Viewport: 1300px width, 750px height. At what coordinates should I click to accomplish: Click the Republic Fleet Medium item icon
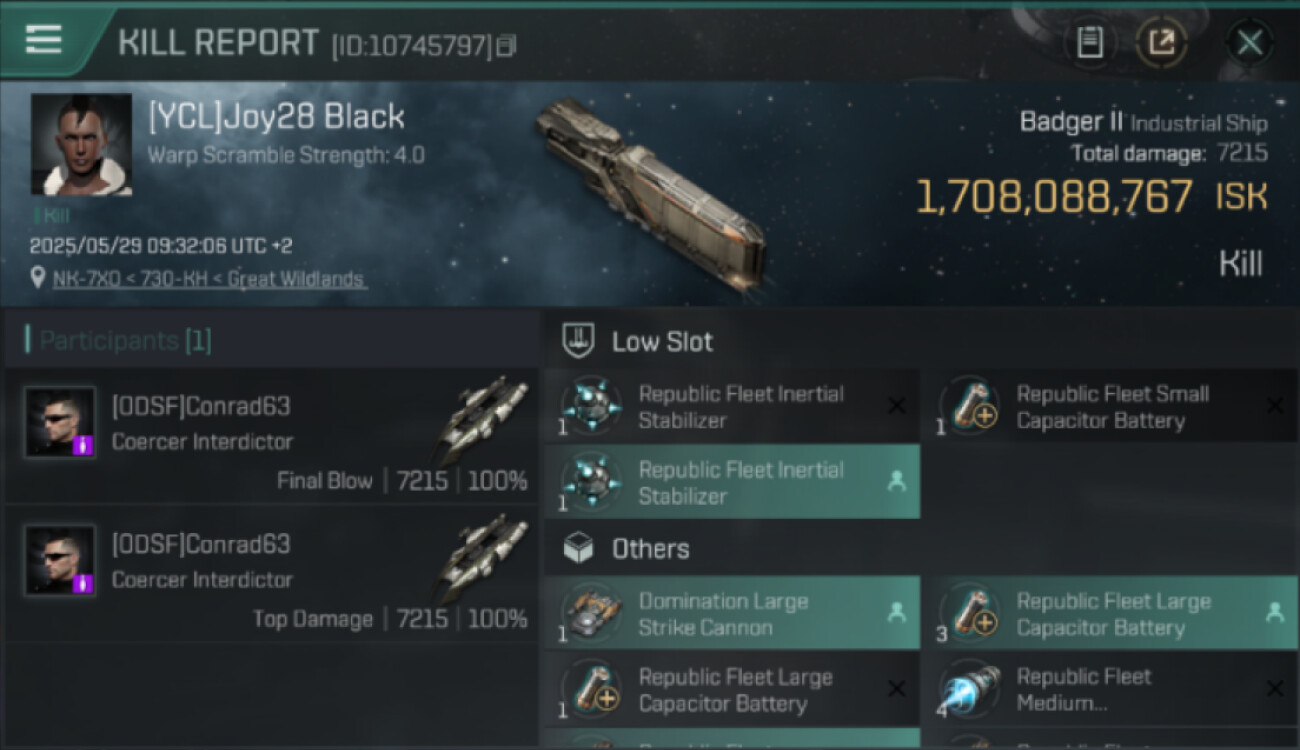(970, 689)
